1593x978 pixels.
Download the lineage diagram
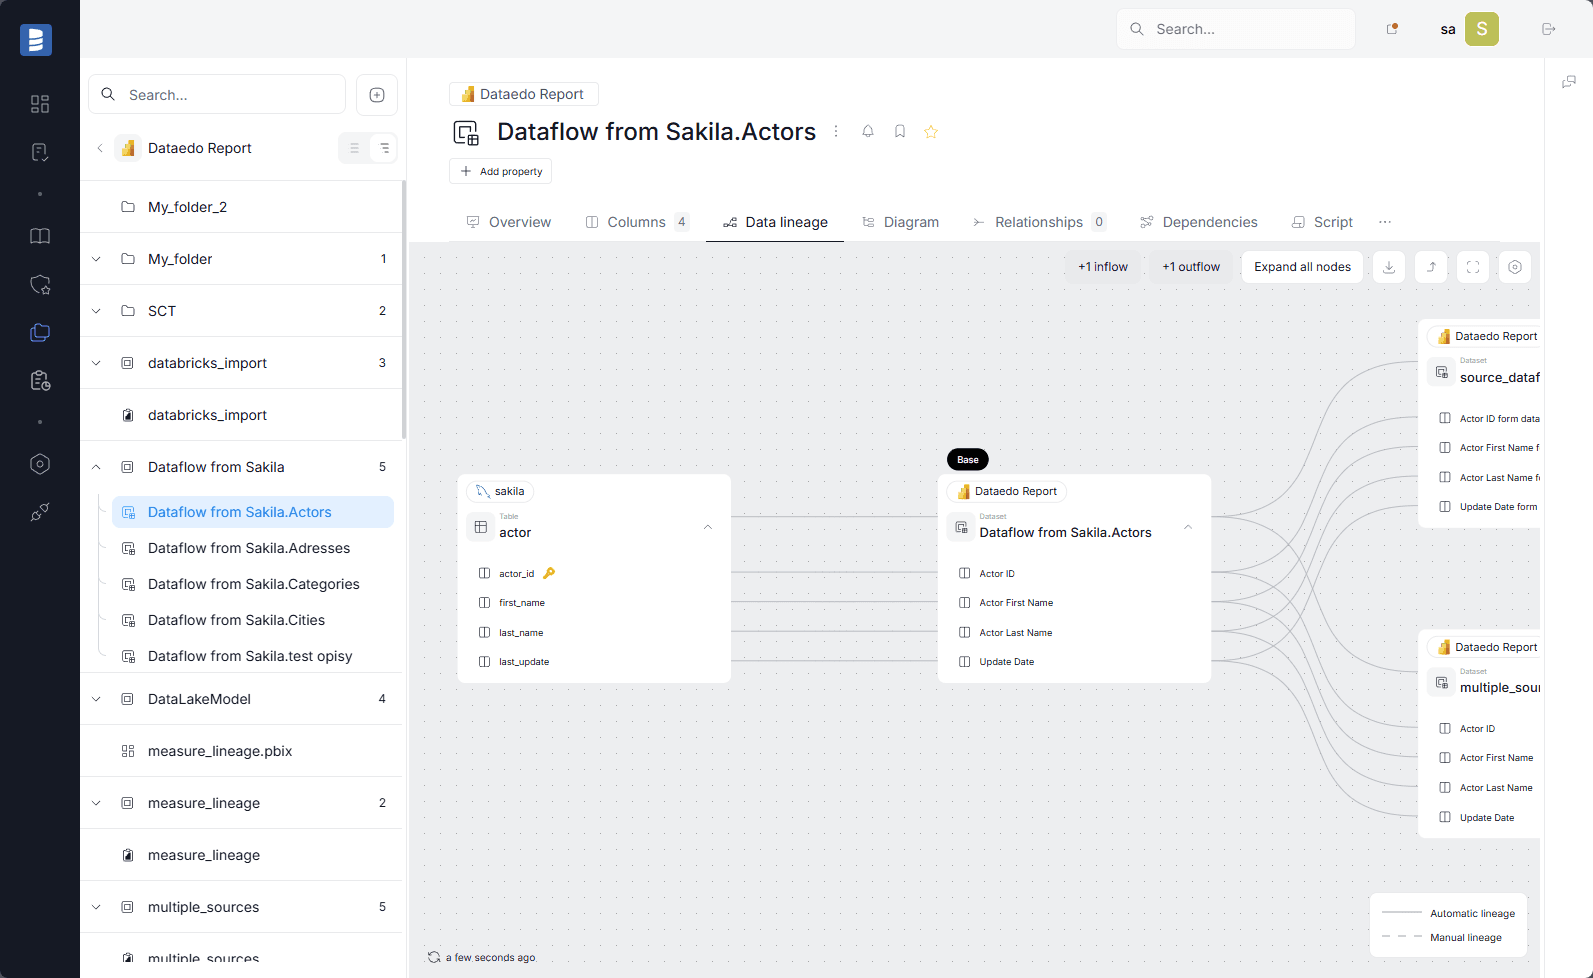coord(1389,267)
